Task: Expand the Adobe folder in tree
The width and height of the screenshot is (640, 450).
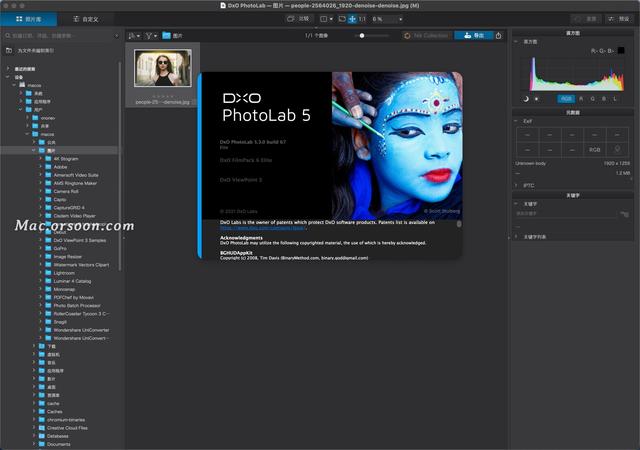Action: tap(40, 166)
